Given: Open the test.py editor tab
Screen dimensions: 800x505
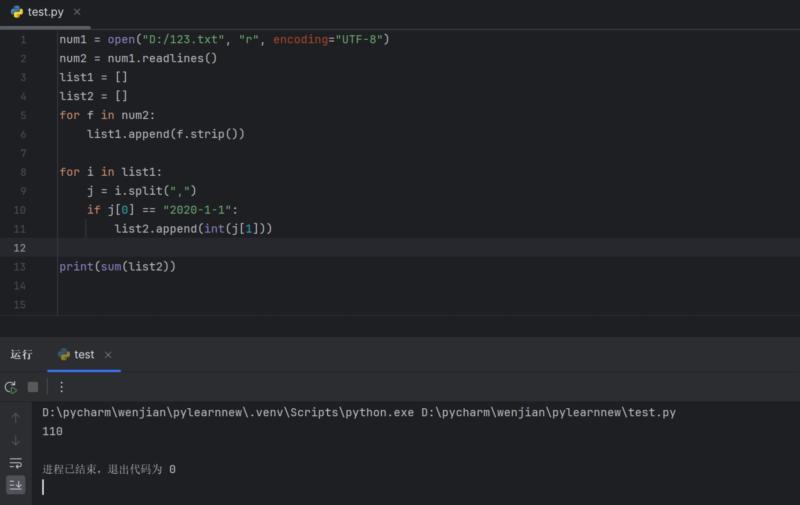Looking at the screenshot, I should click(45, 12).
